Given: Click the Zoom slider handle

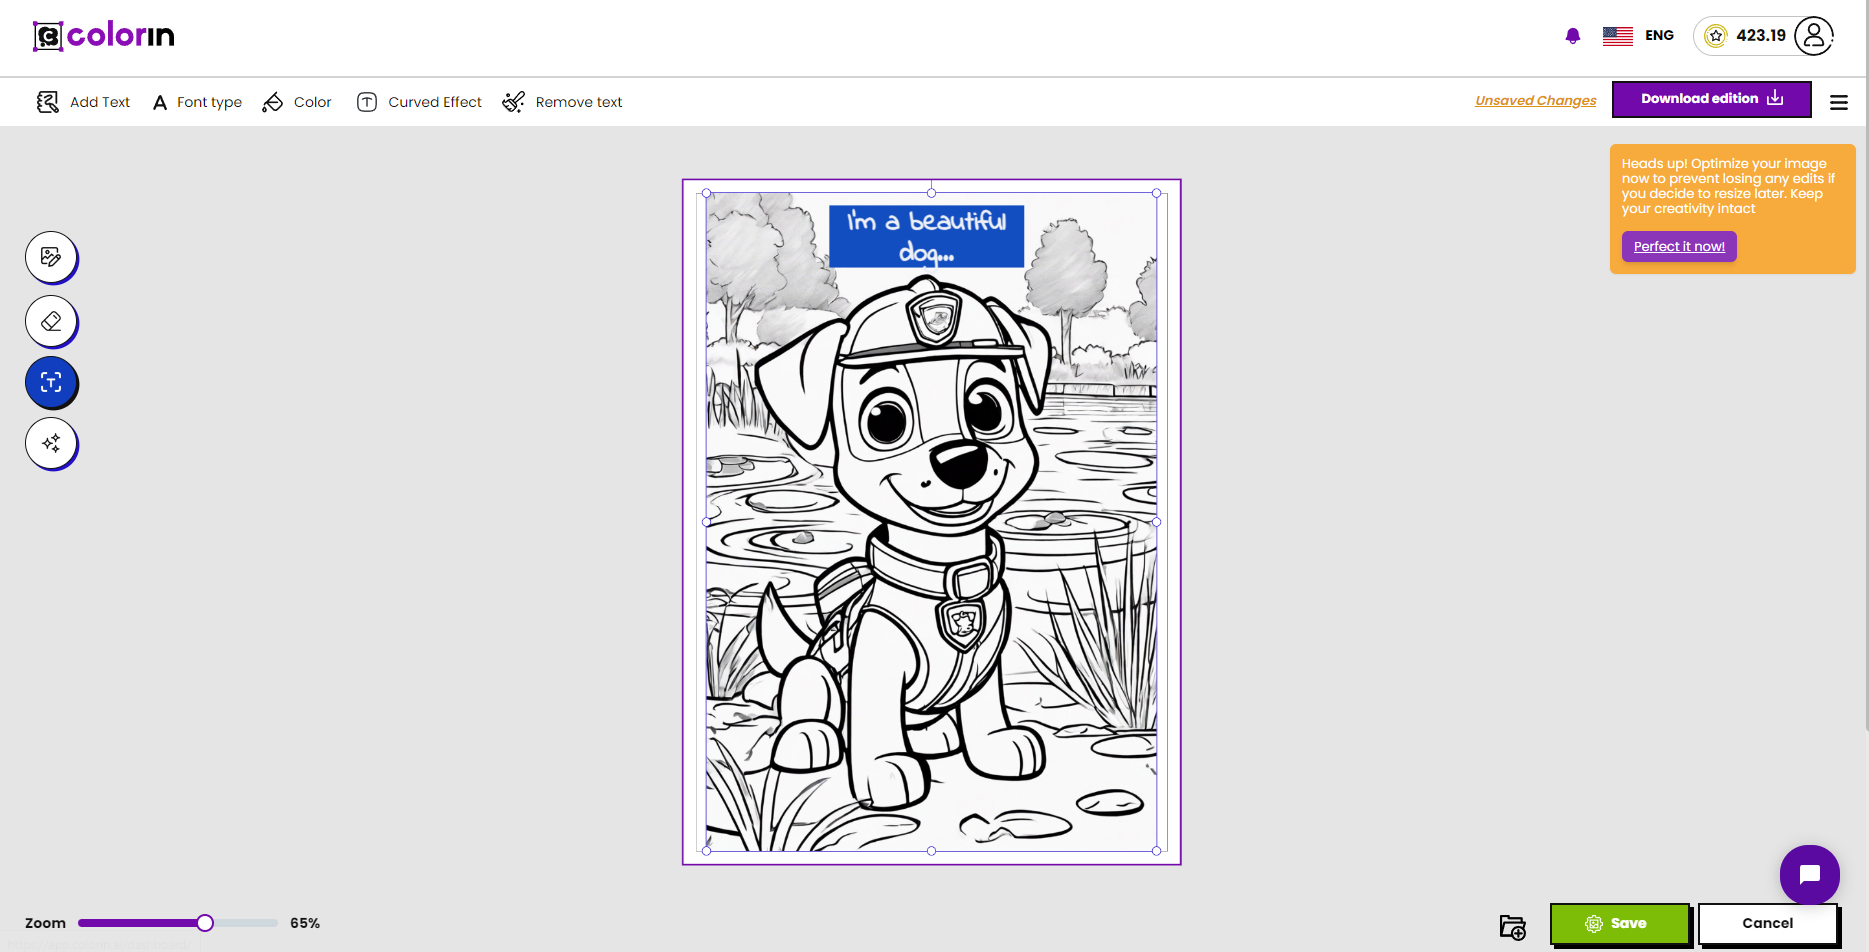Looking at the screenshot, I should pyautogui.click(x=205, y=923).
